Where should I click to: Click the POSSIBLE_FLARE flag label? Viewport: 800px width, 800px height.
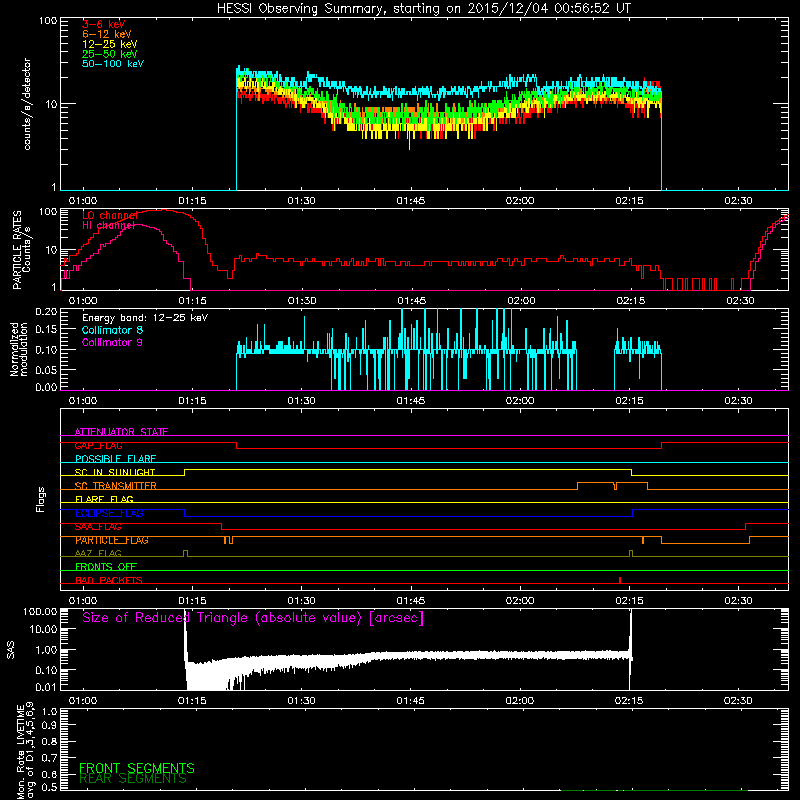(115, 459)
